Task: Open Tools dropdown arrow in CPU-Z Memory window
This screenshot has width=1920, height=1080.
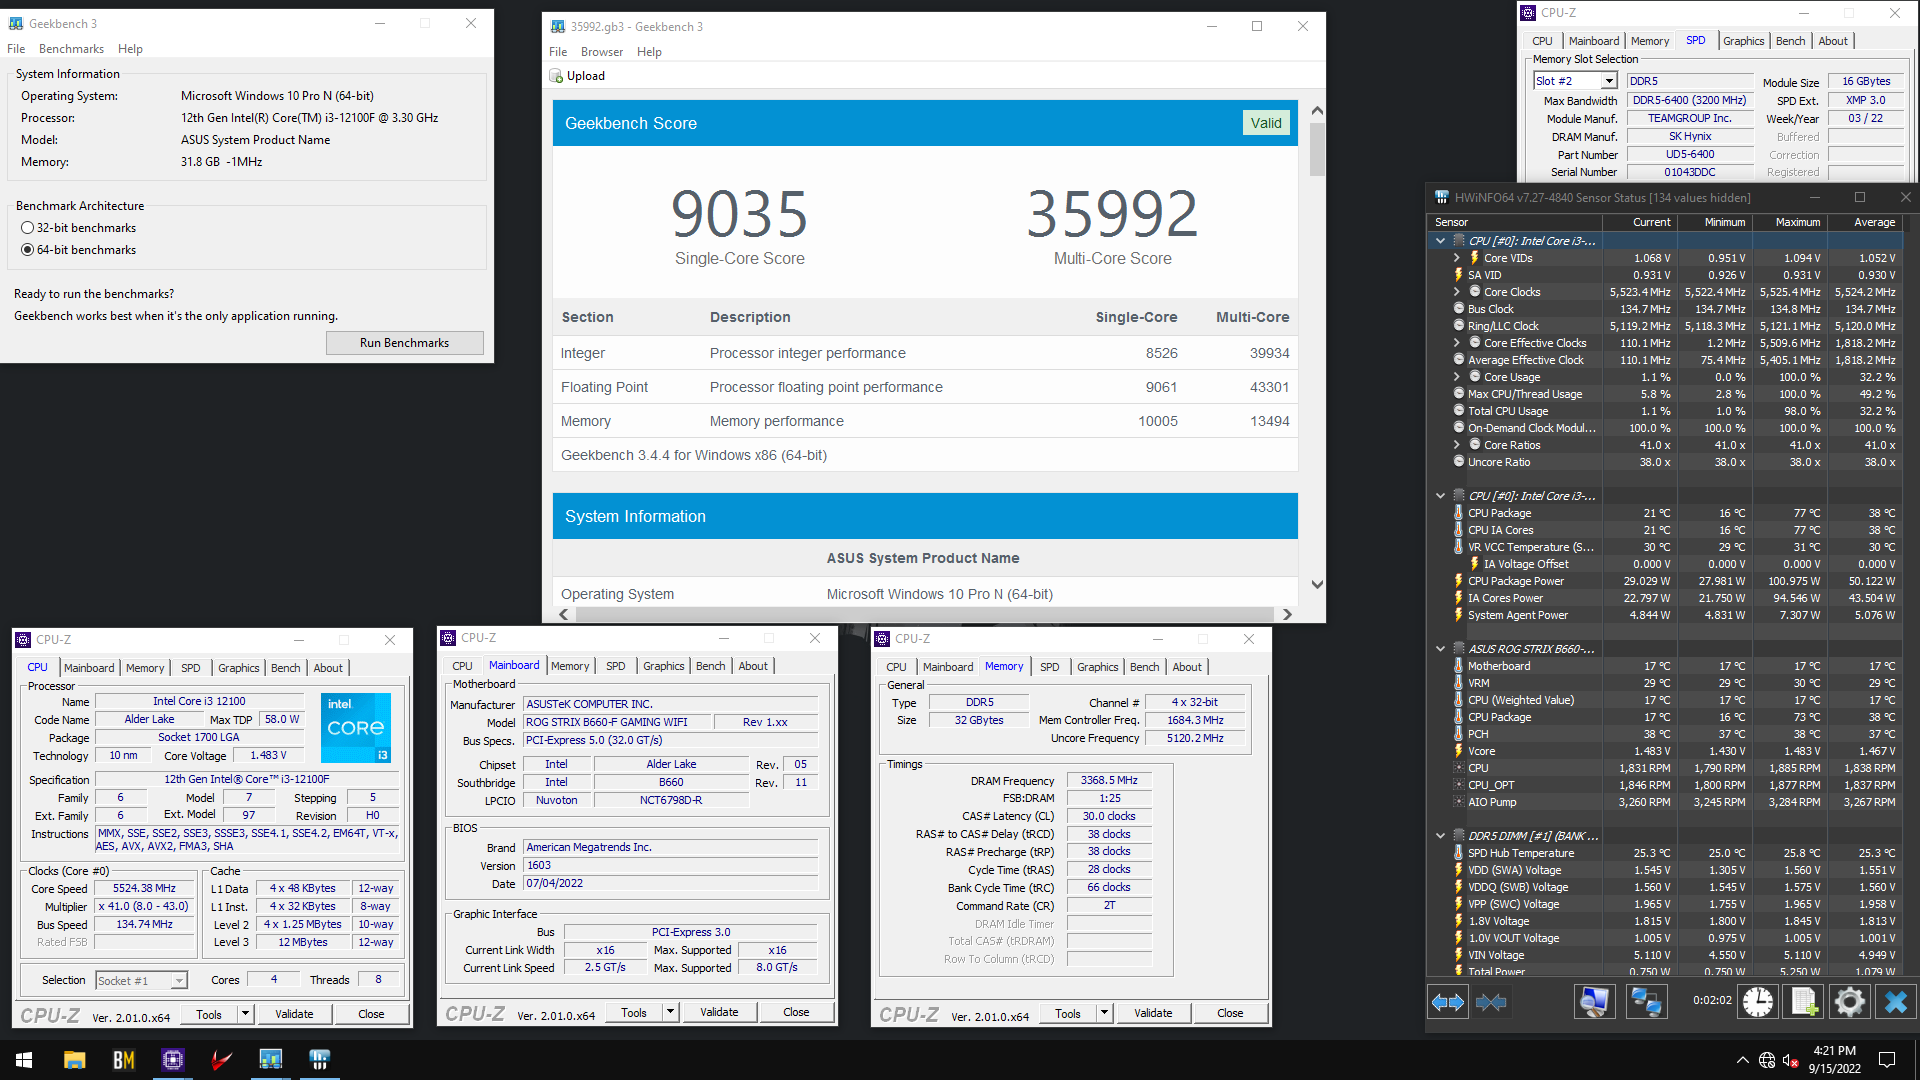Action: tap(1104, 1013)
